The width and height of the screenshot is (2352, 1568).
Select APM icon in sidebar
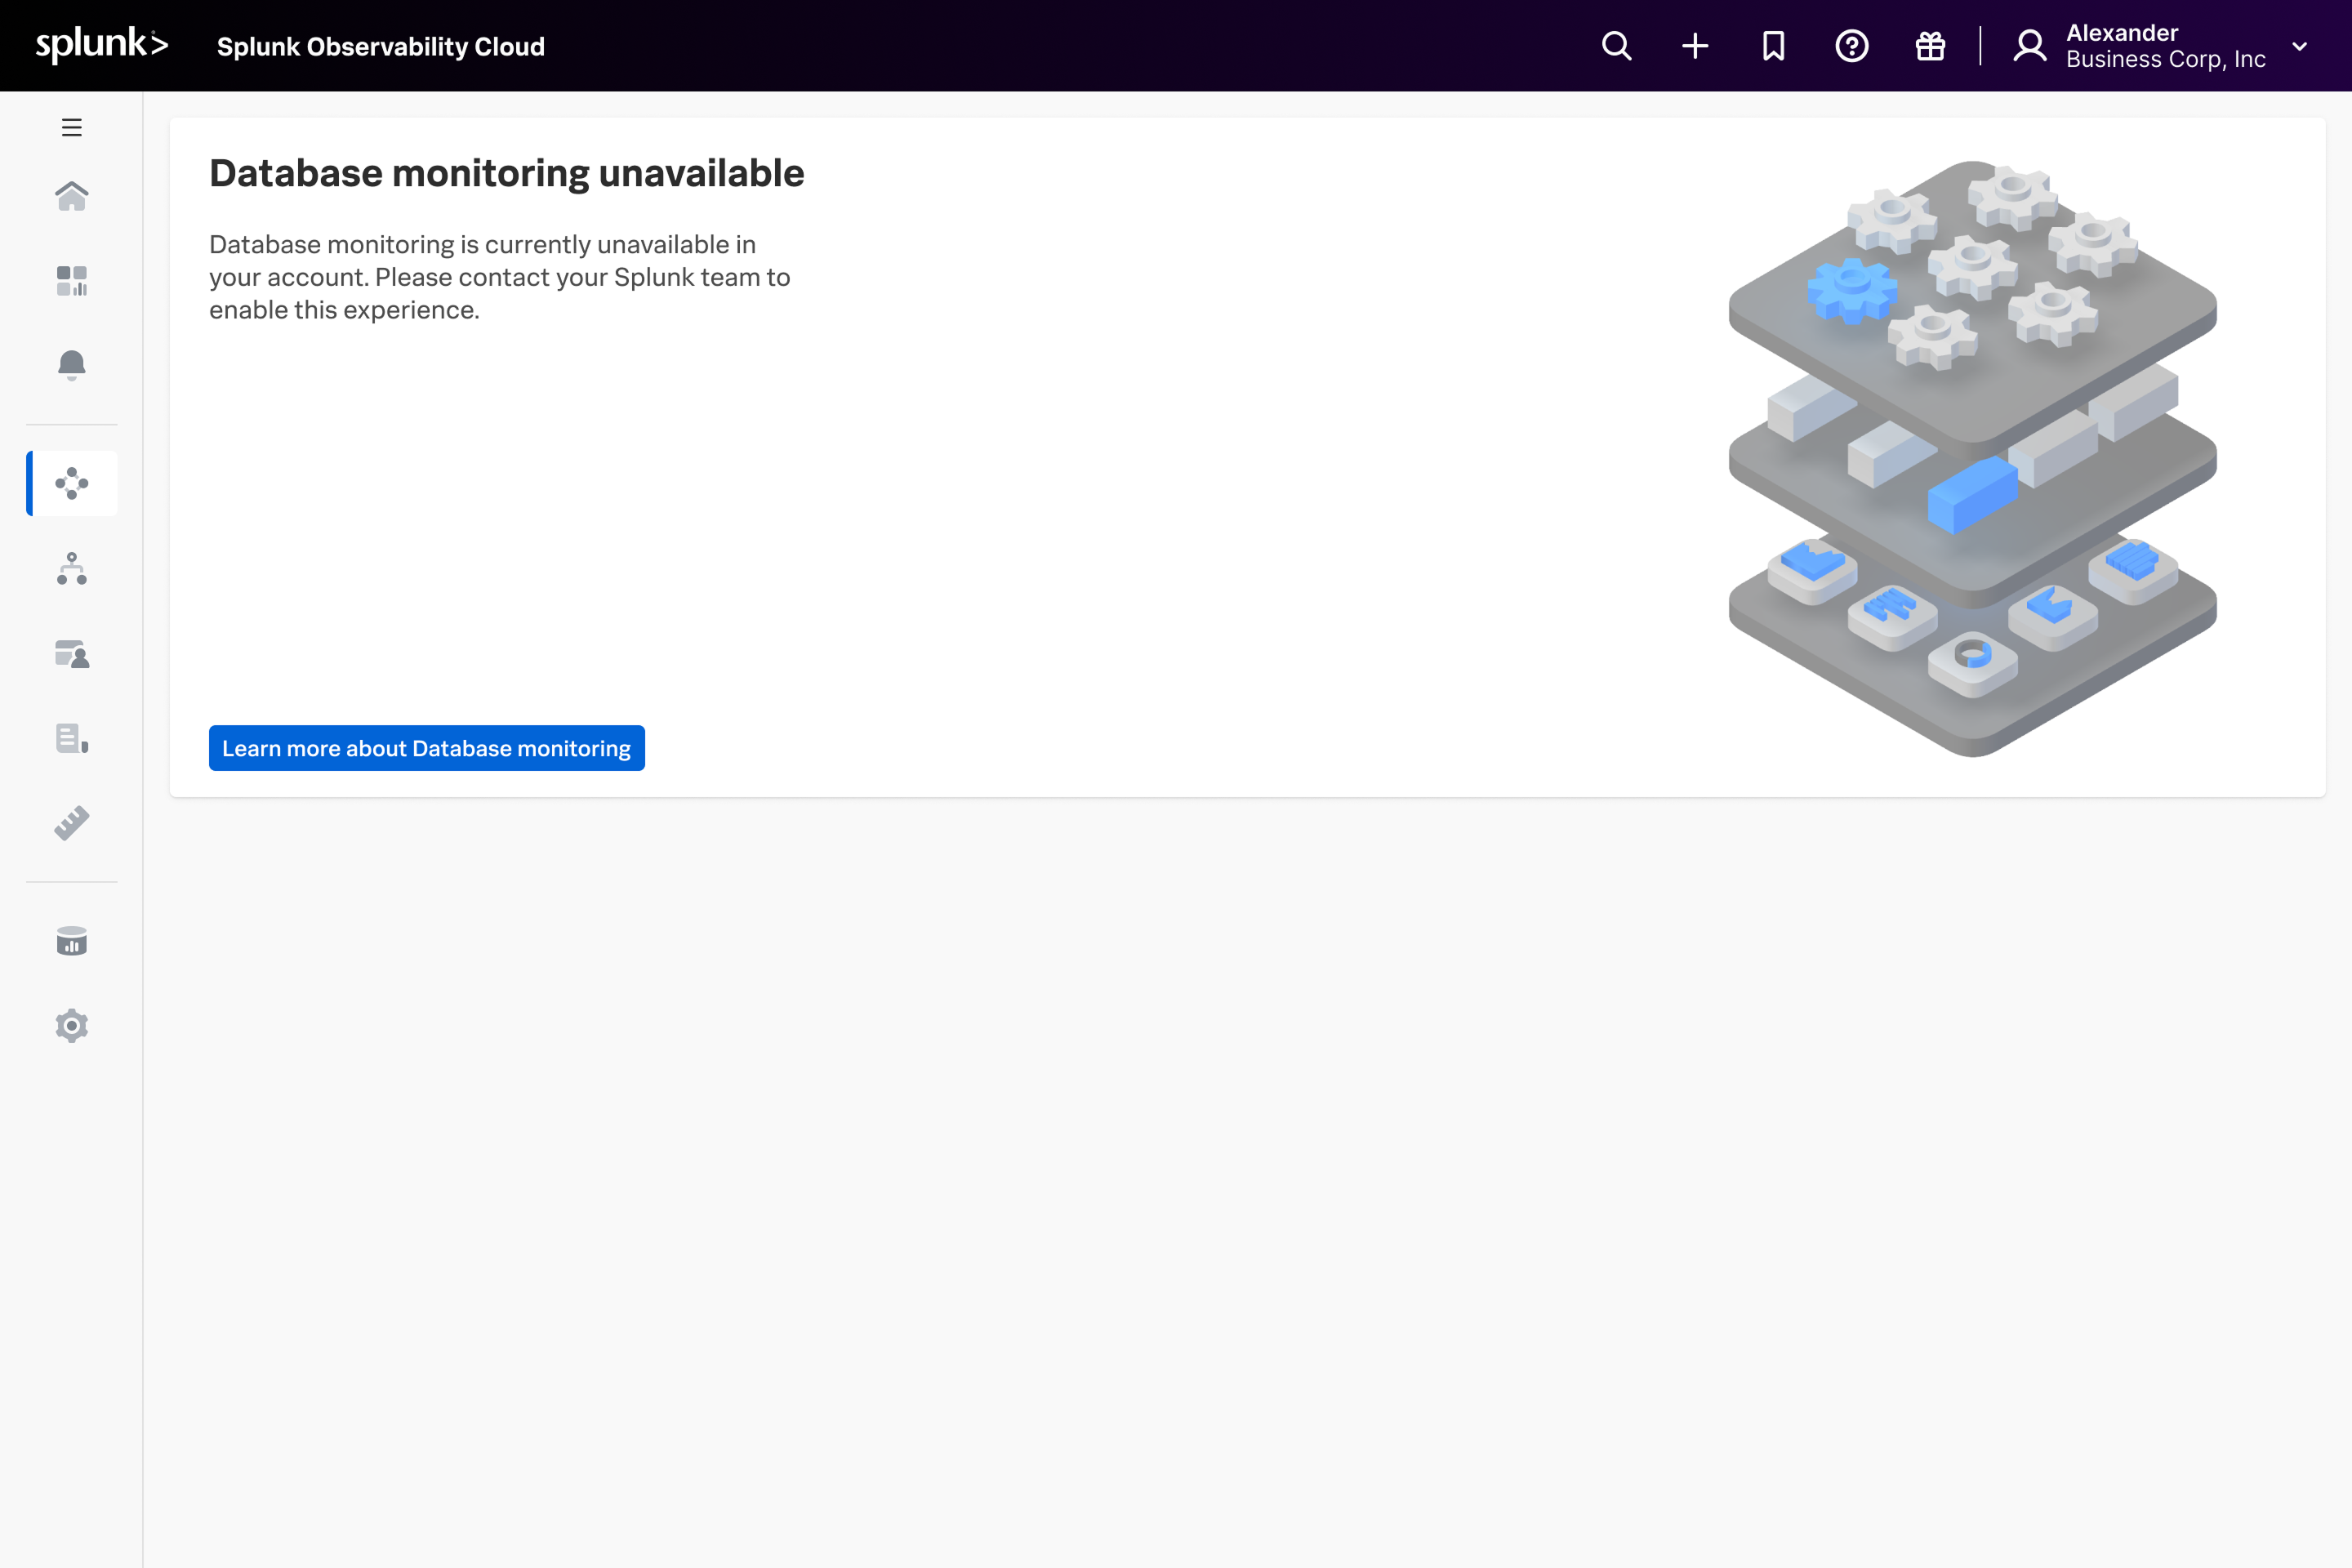tap(71, 483)
